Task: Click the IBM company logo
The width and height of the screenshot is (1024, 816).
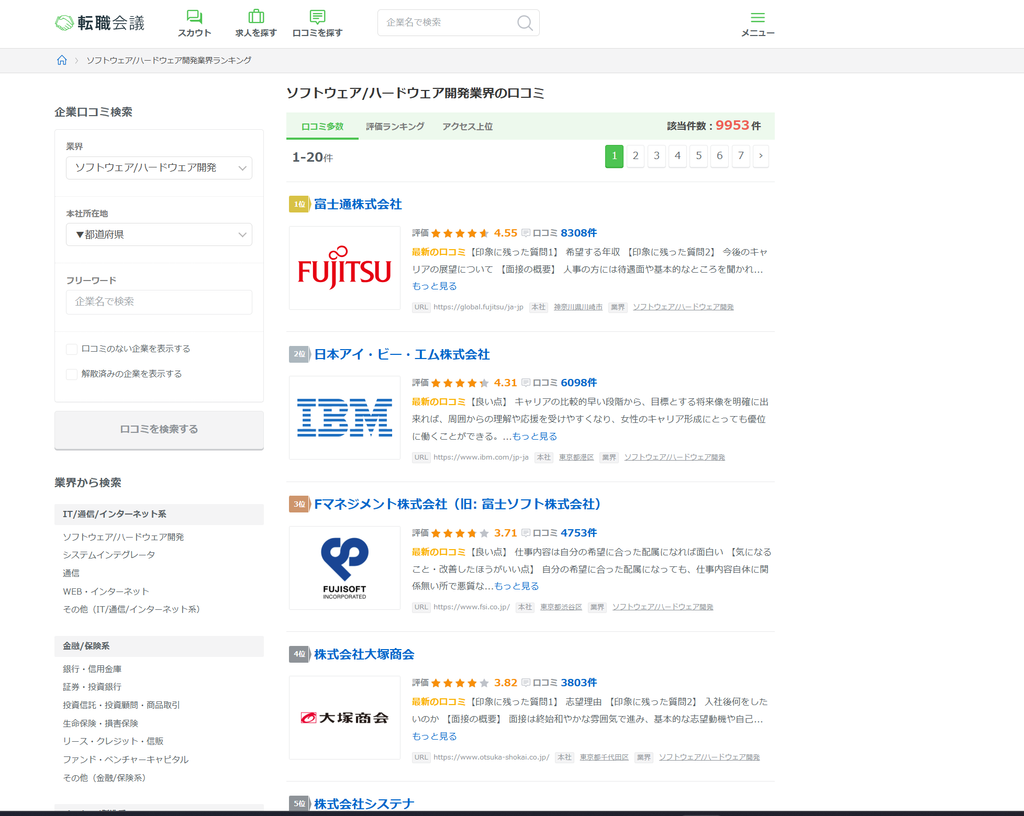Action: (345, 418)
